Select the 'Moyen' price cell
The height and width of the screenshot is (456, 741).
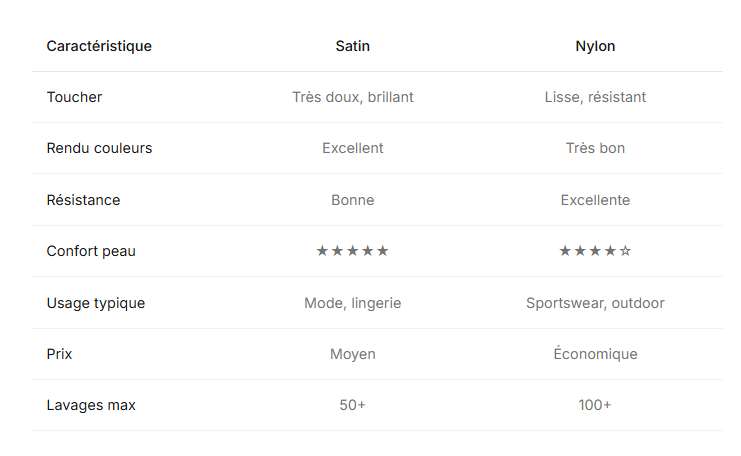click(352, 354)
